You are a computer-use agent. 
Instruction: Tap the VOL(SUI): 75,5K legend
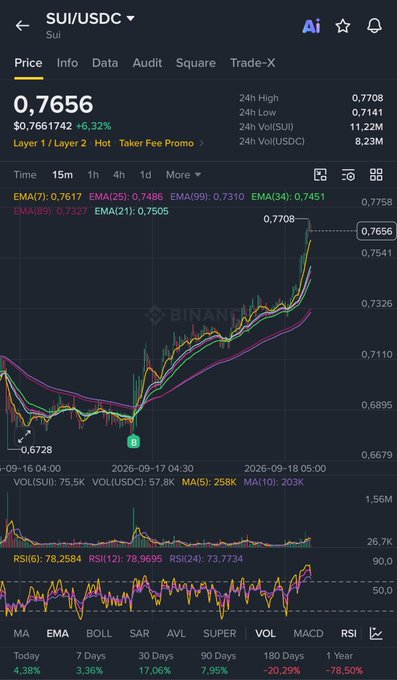pos(49,482)
